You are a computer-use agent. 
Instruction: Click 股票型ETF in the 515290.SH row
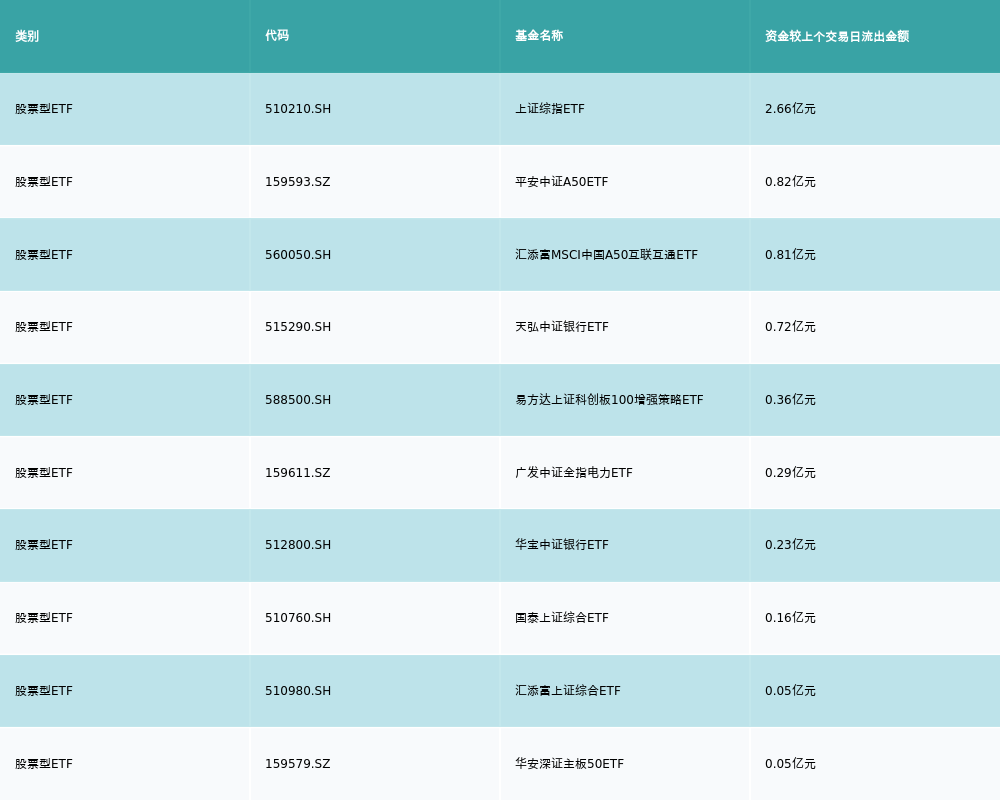click(44, 327)
